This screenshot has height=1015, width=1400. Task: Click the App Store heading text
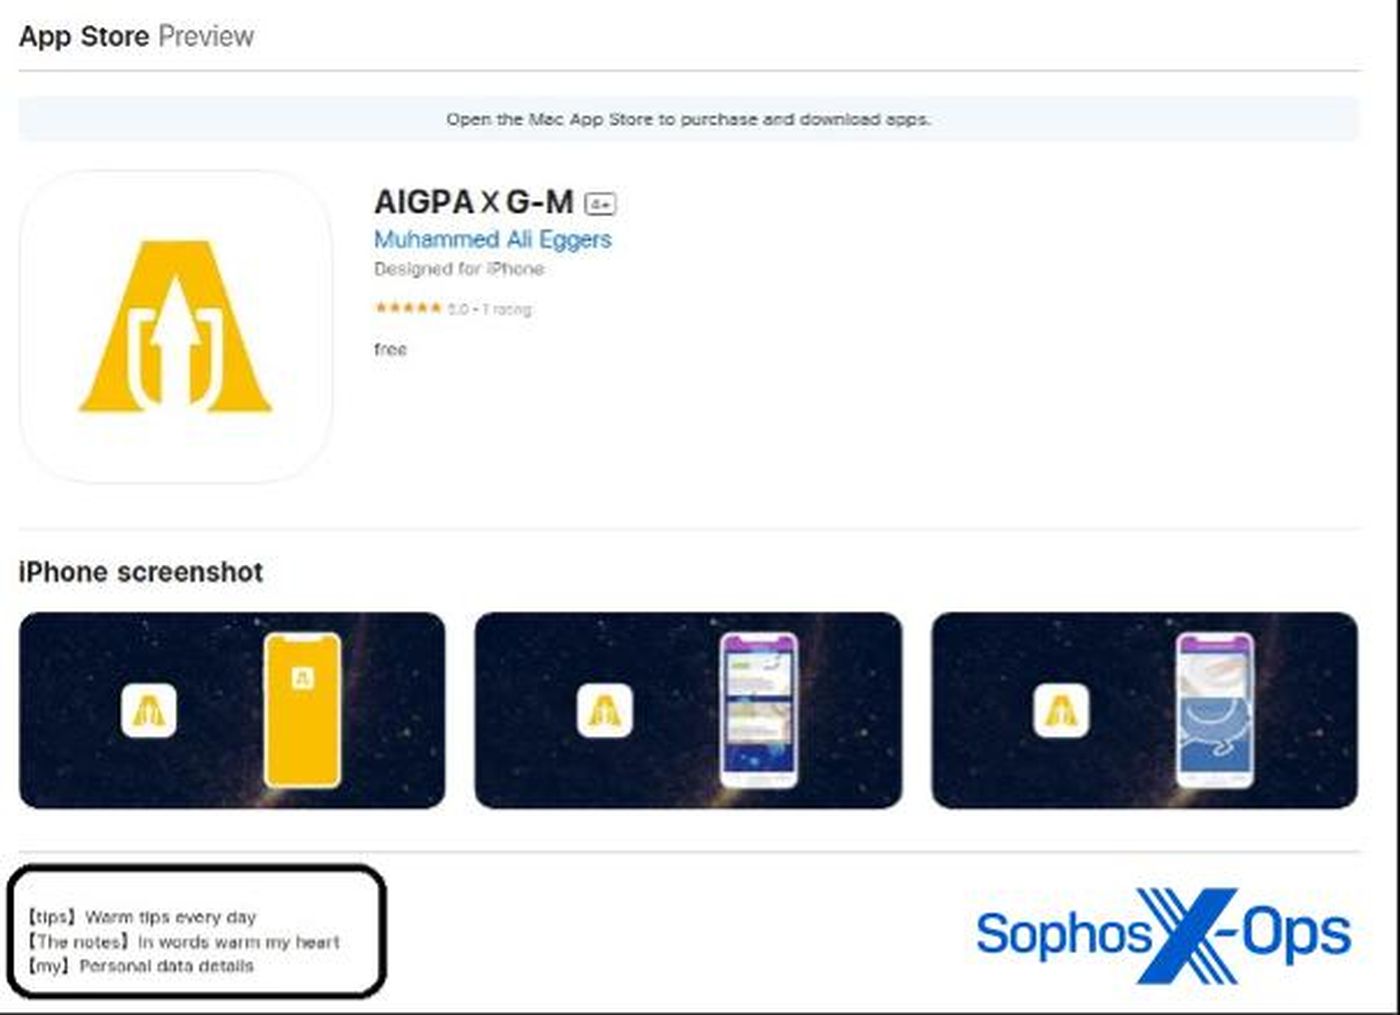point(84,36)
